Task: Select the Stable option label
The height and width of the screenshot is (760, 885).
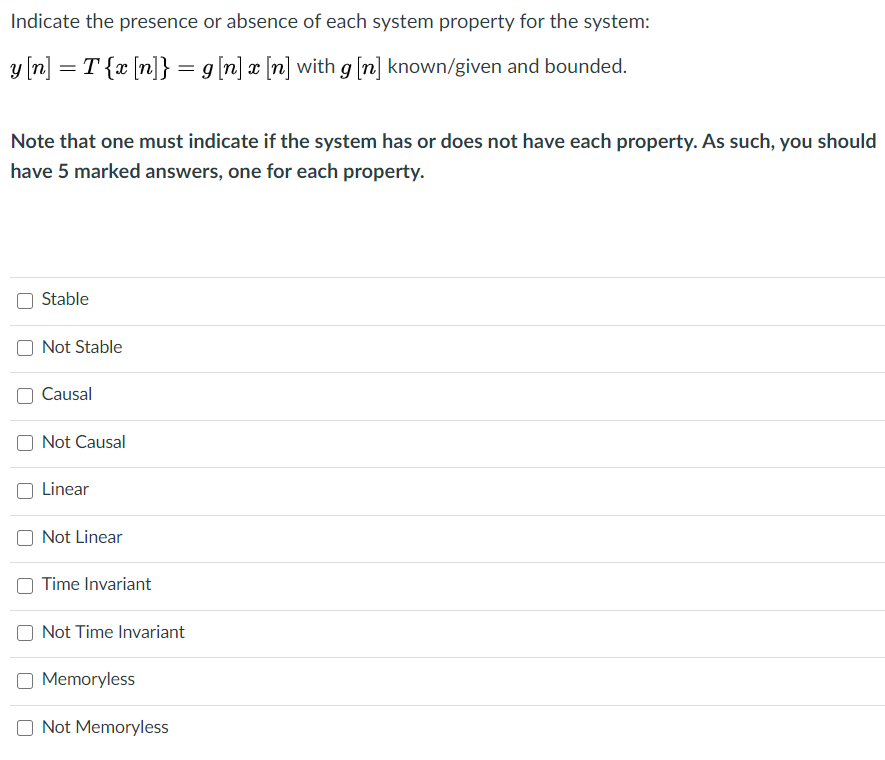Action: pos(64,299)
